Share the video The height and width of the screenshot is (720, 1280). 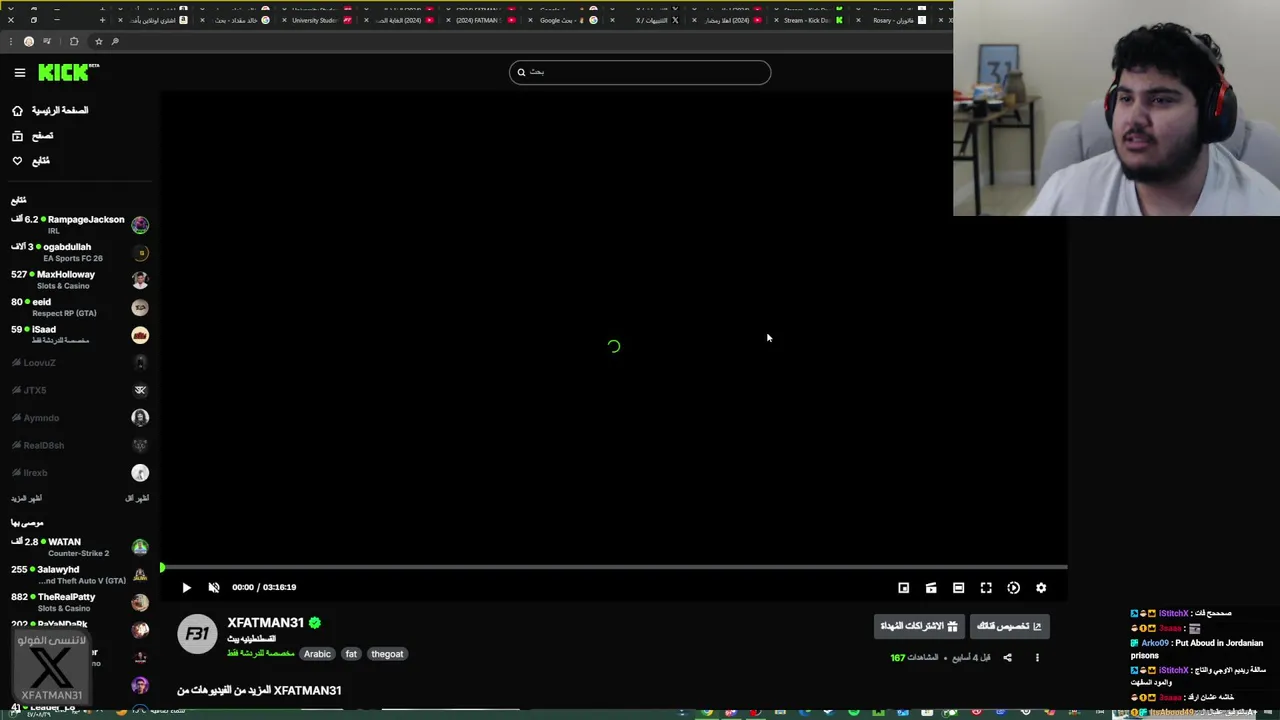(x=1007, y=658)
